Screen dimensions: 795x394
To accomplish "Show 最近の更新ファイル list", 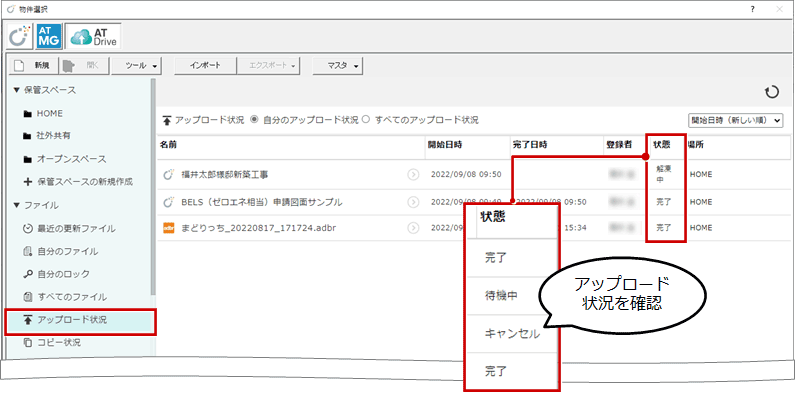I will (x=69, y=228).
